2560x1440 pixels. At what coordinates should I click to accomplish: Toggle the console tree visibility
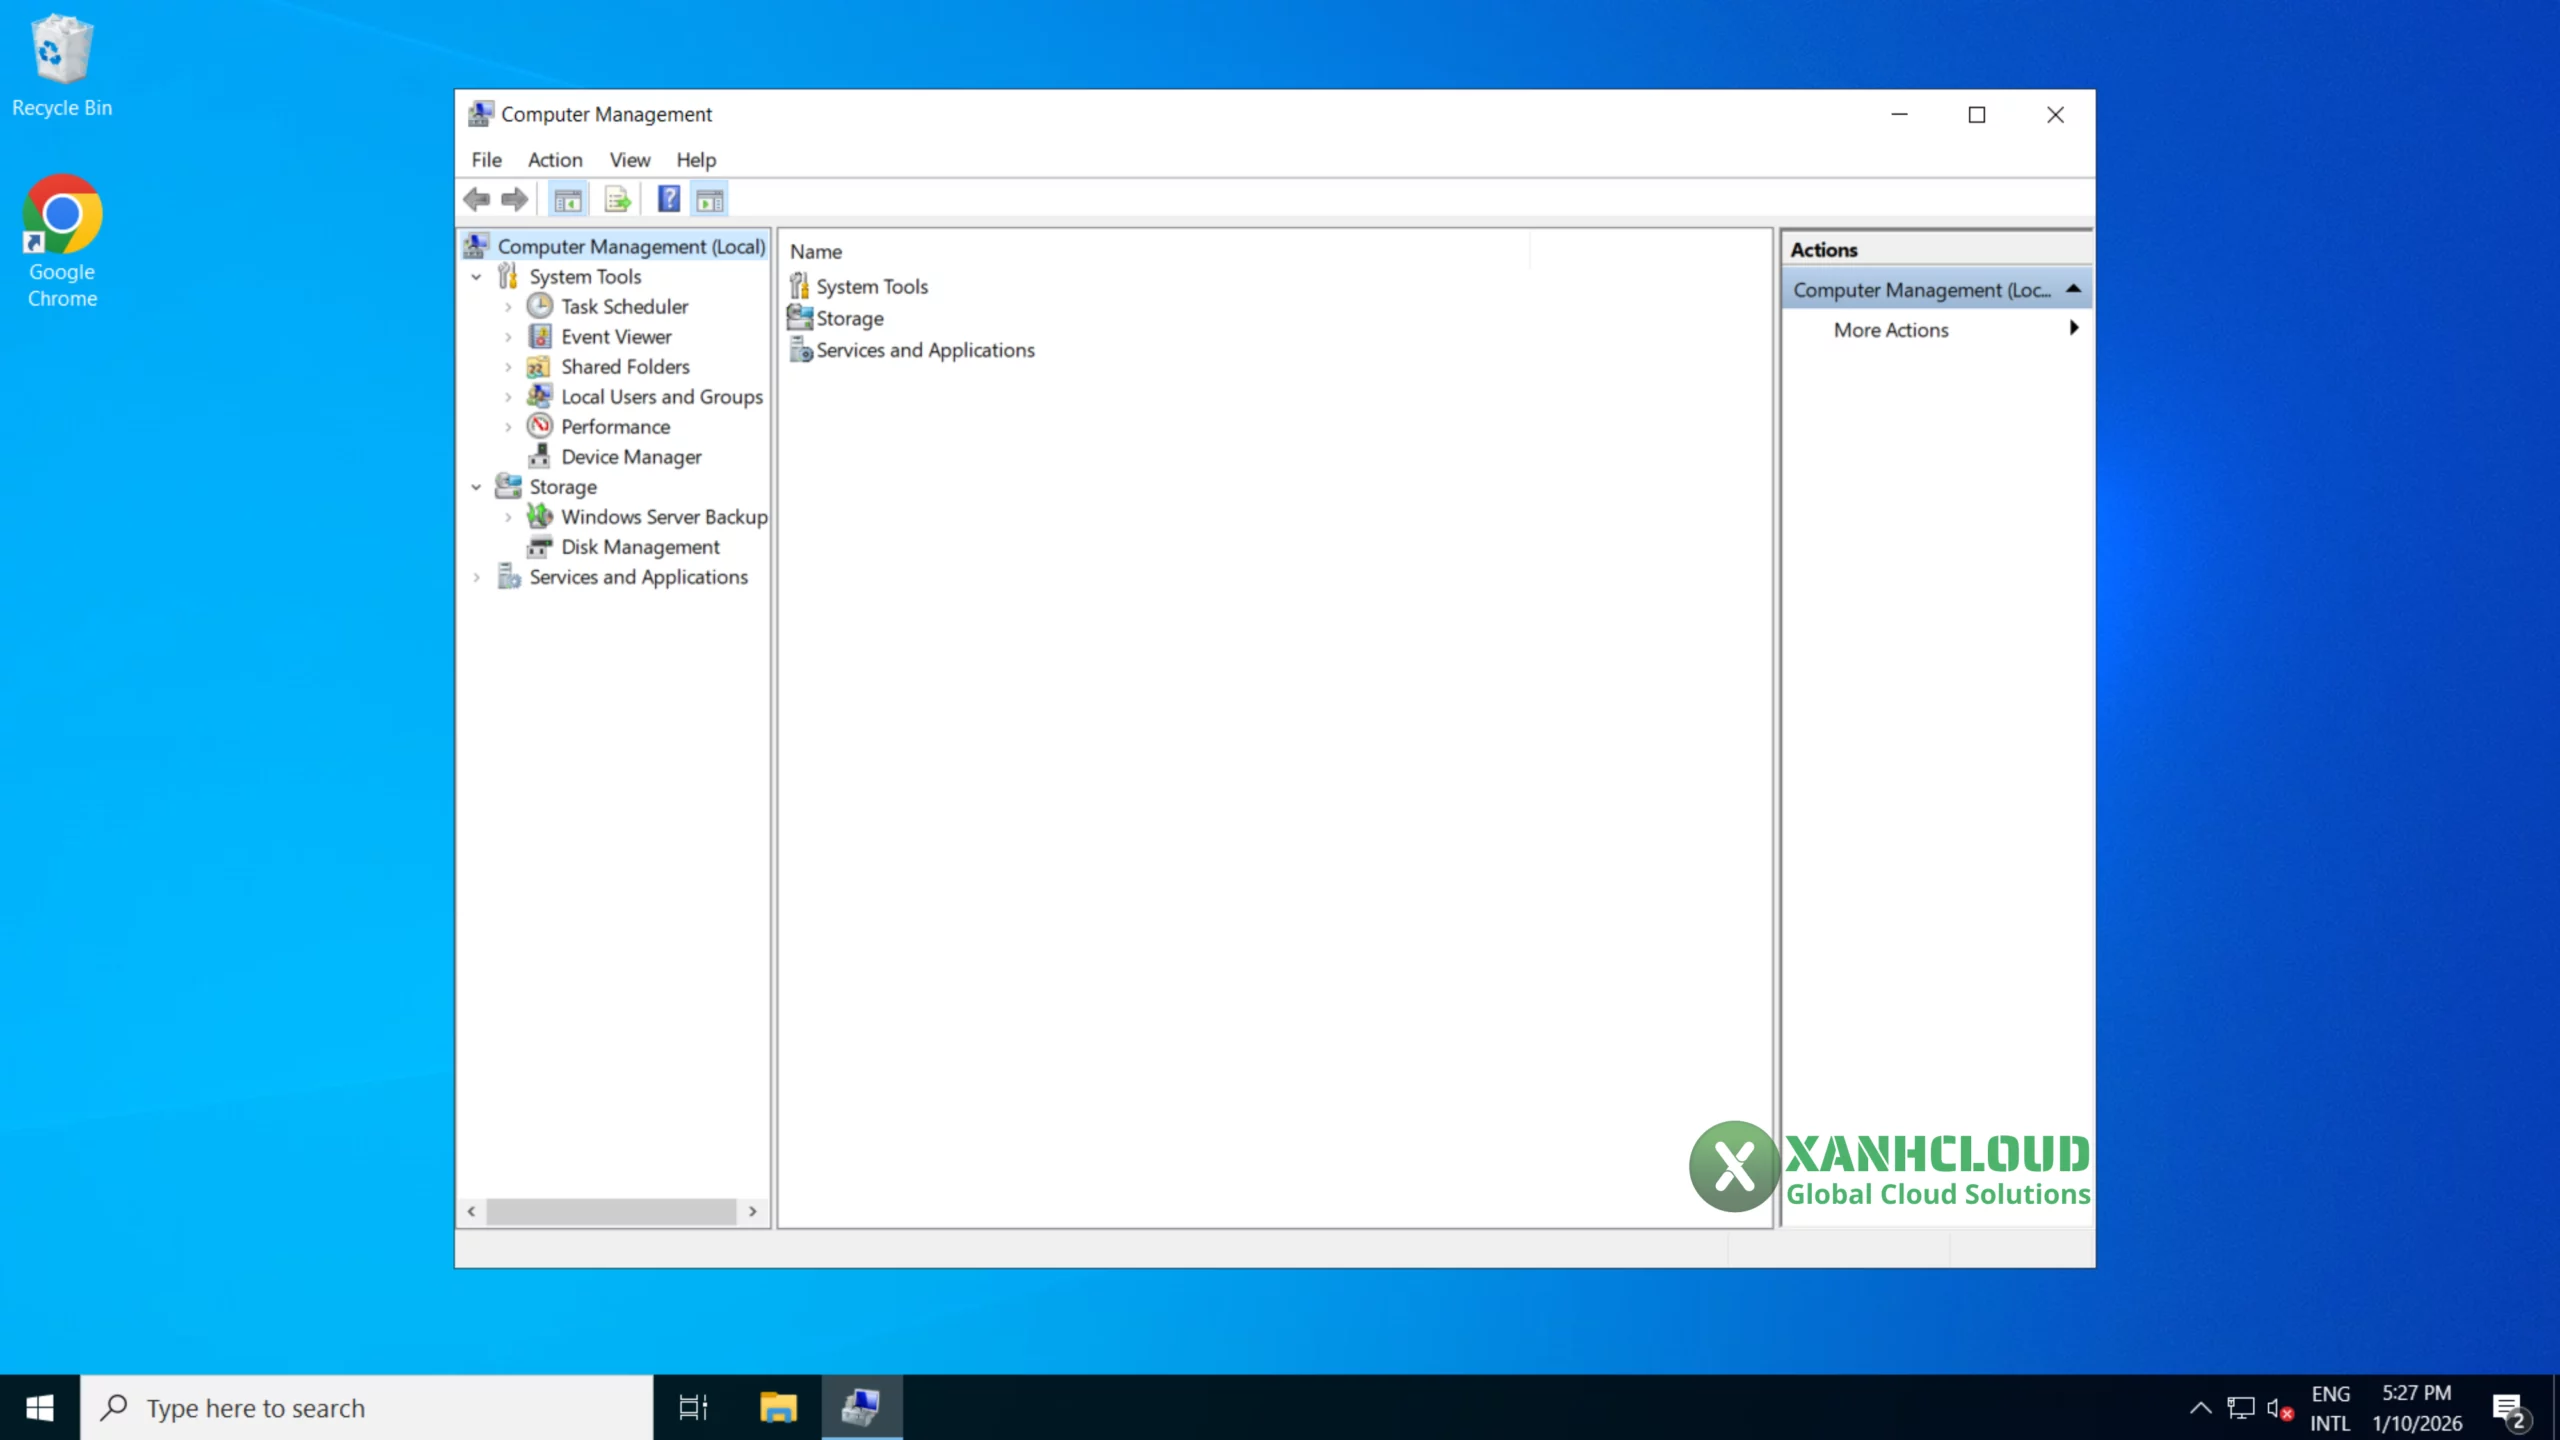click(568, 198)
